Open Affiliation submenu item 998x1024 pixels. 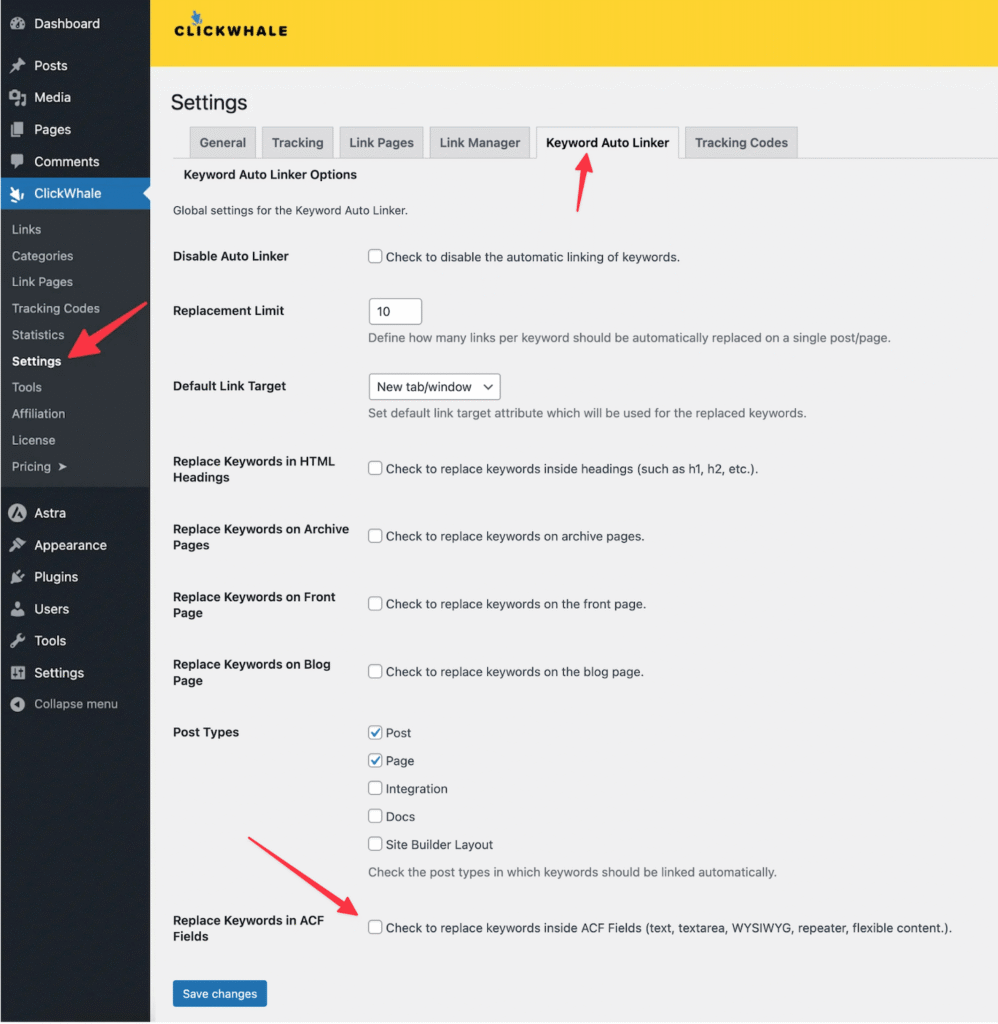[x=39, y=414]
